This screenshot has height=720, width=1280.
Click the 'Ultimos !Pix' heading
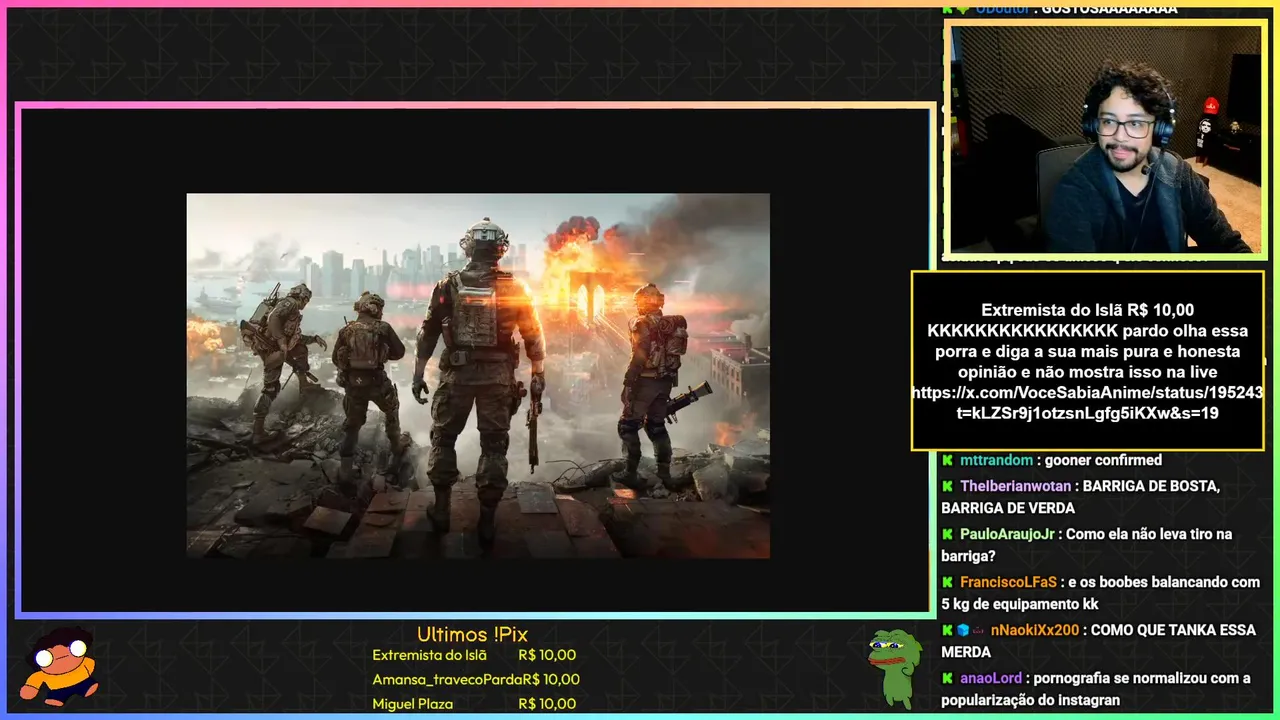coord(472,634)
